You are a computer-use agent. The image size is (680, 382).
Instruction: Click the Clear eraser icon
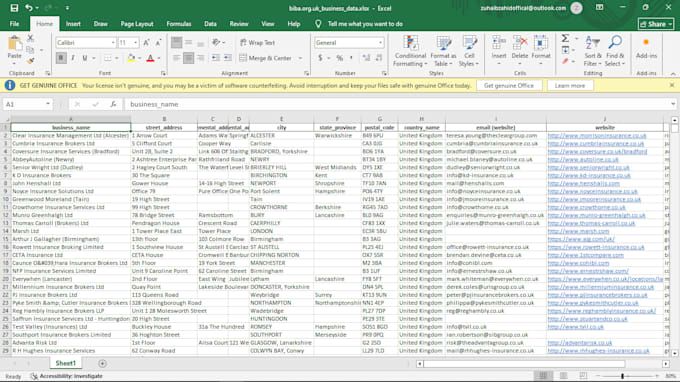tap(565, 62)
